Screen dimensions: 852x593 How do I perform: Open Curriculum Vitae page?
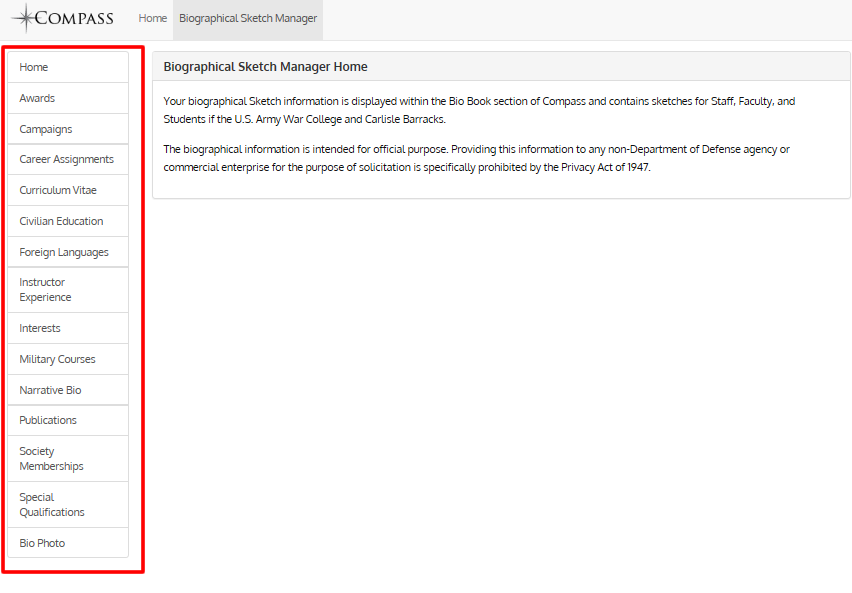[x=68, y=190]
